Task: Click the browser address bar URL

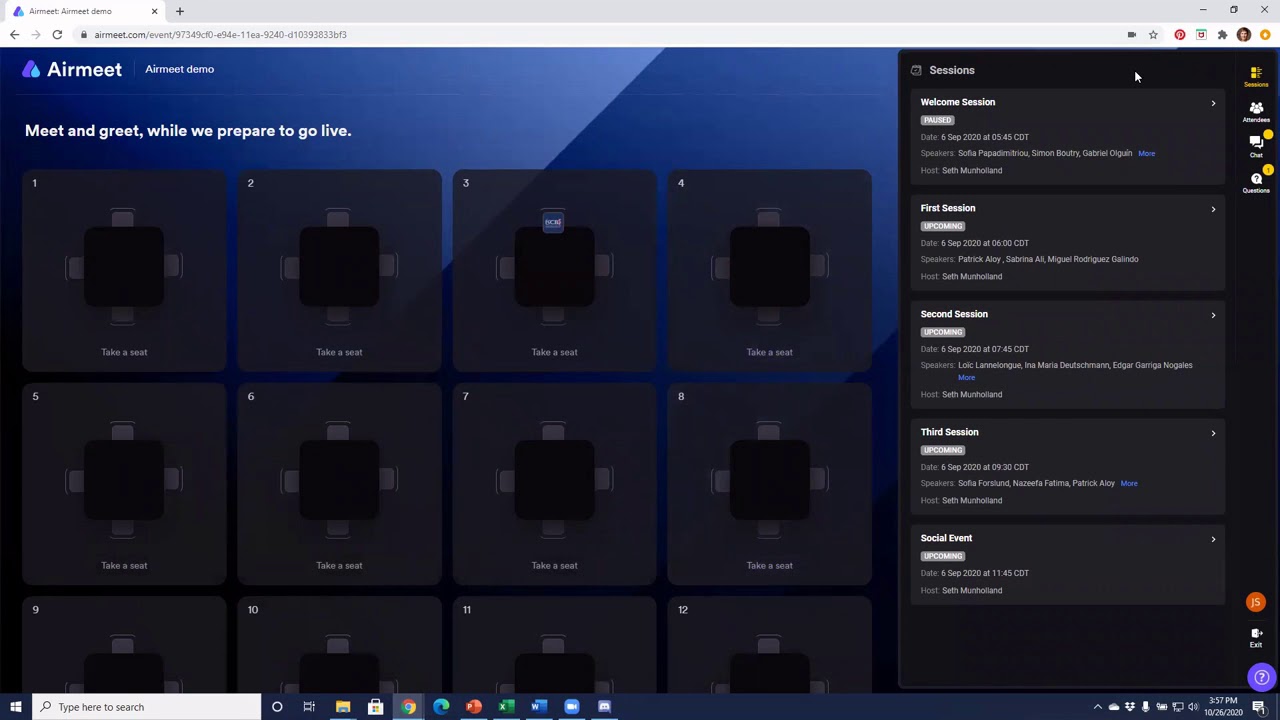Action: (x=220, y=35)
